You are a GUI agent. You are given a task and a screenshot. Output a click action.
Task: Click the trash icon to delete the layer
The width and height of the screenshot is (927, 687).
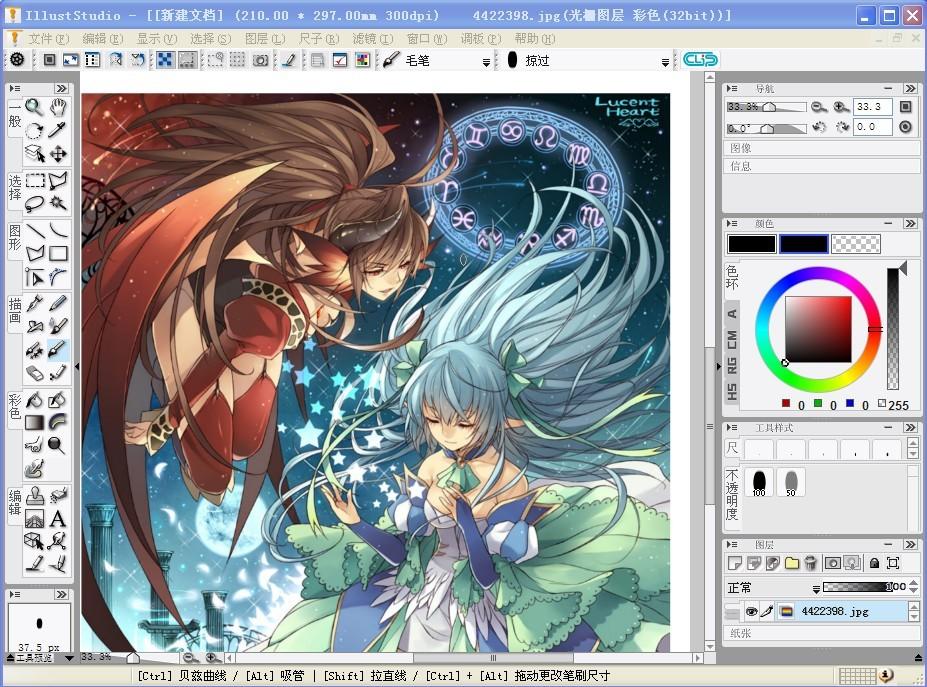pyautogui.click(x=811, y=563)
